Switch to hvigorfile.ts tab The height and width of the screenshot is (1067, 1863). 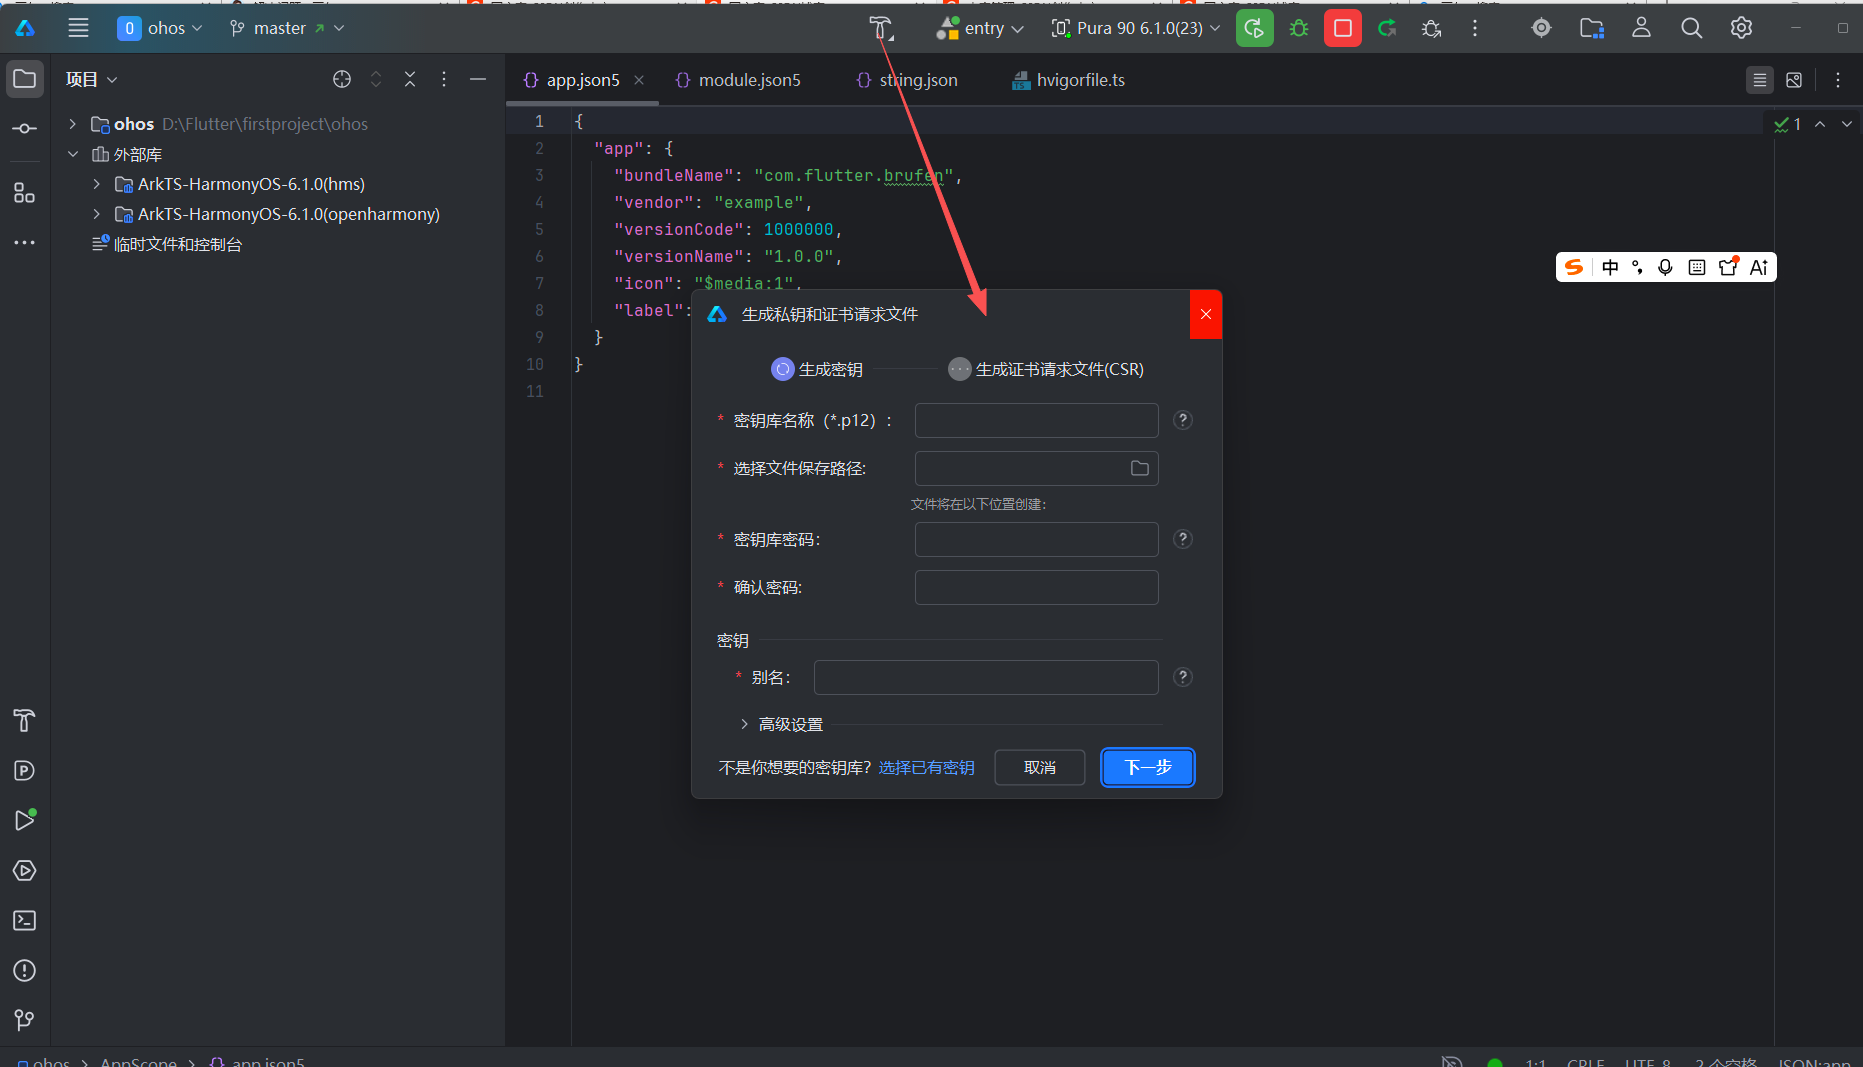pos(1068,80)
